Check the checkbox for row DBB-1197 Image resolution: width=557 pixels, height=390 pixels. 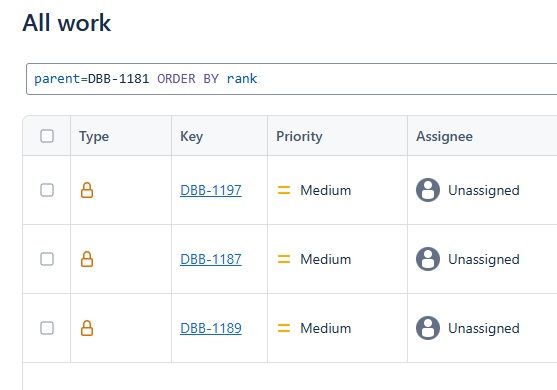(x=47, y=190)
